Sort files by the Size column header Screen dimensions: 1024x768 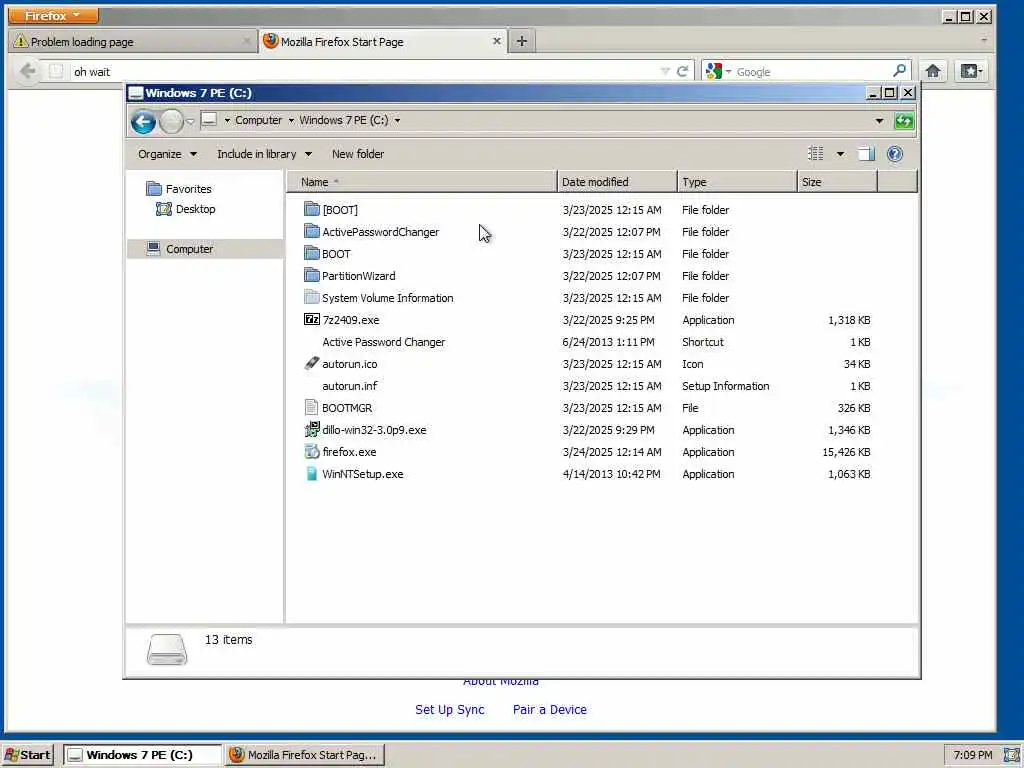click(x=837, y=182)
